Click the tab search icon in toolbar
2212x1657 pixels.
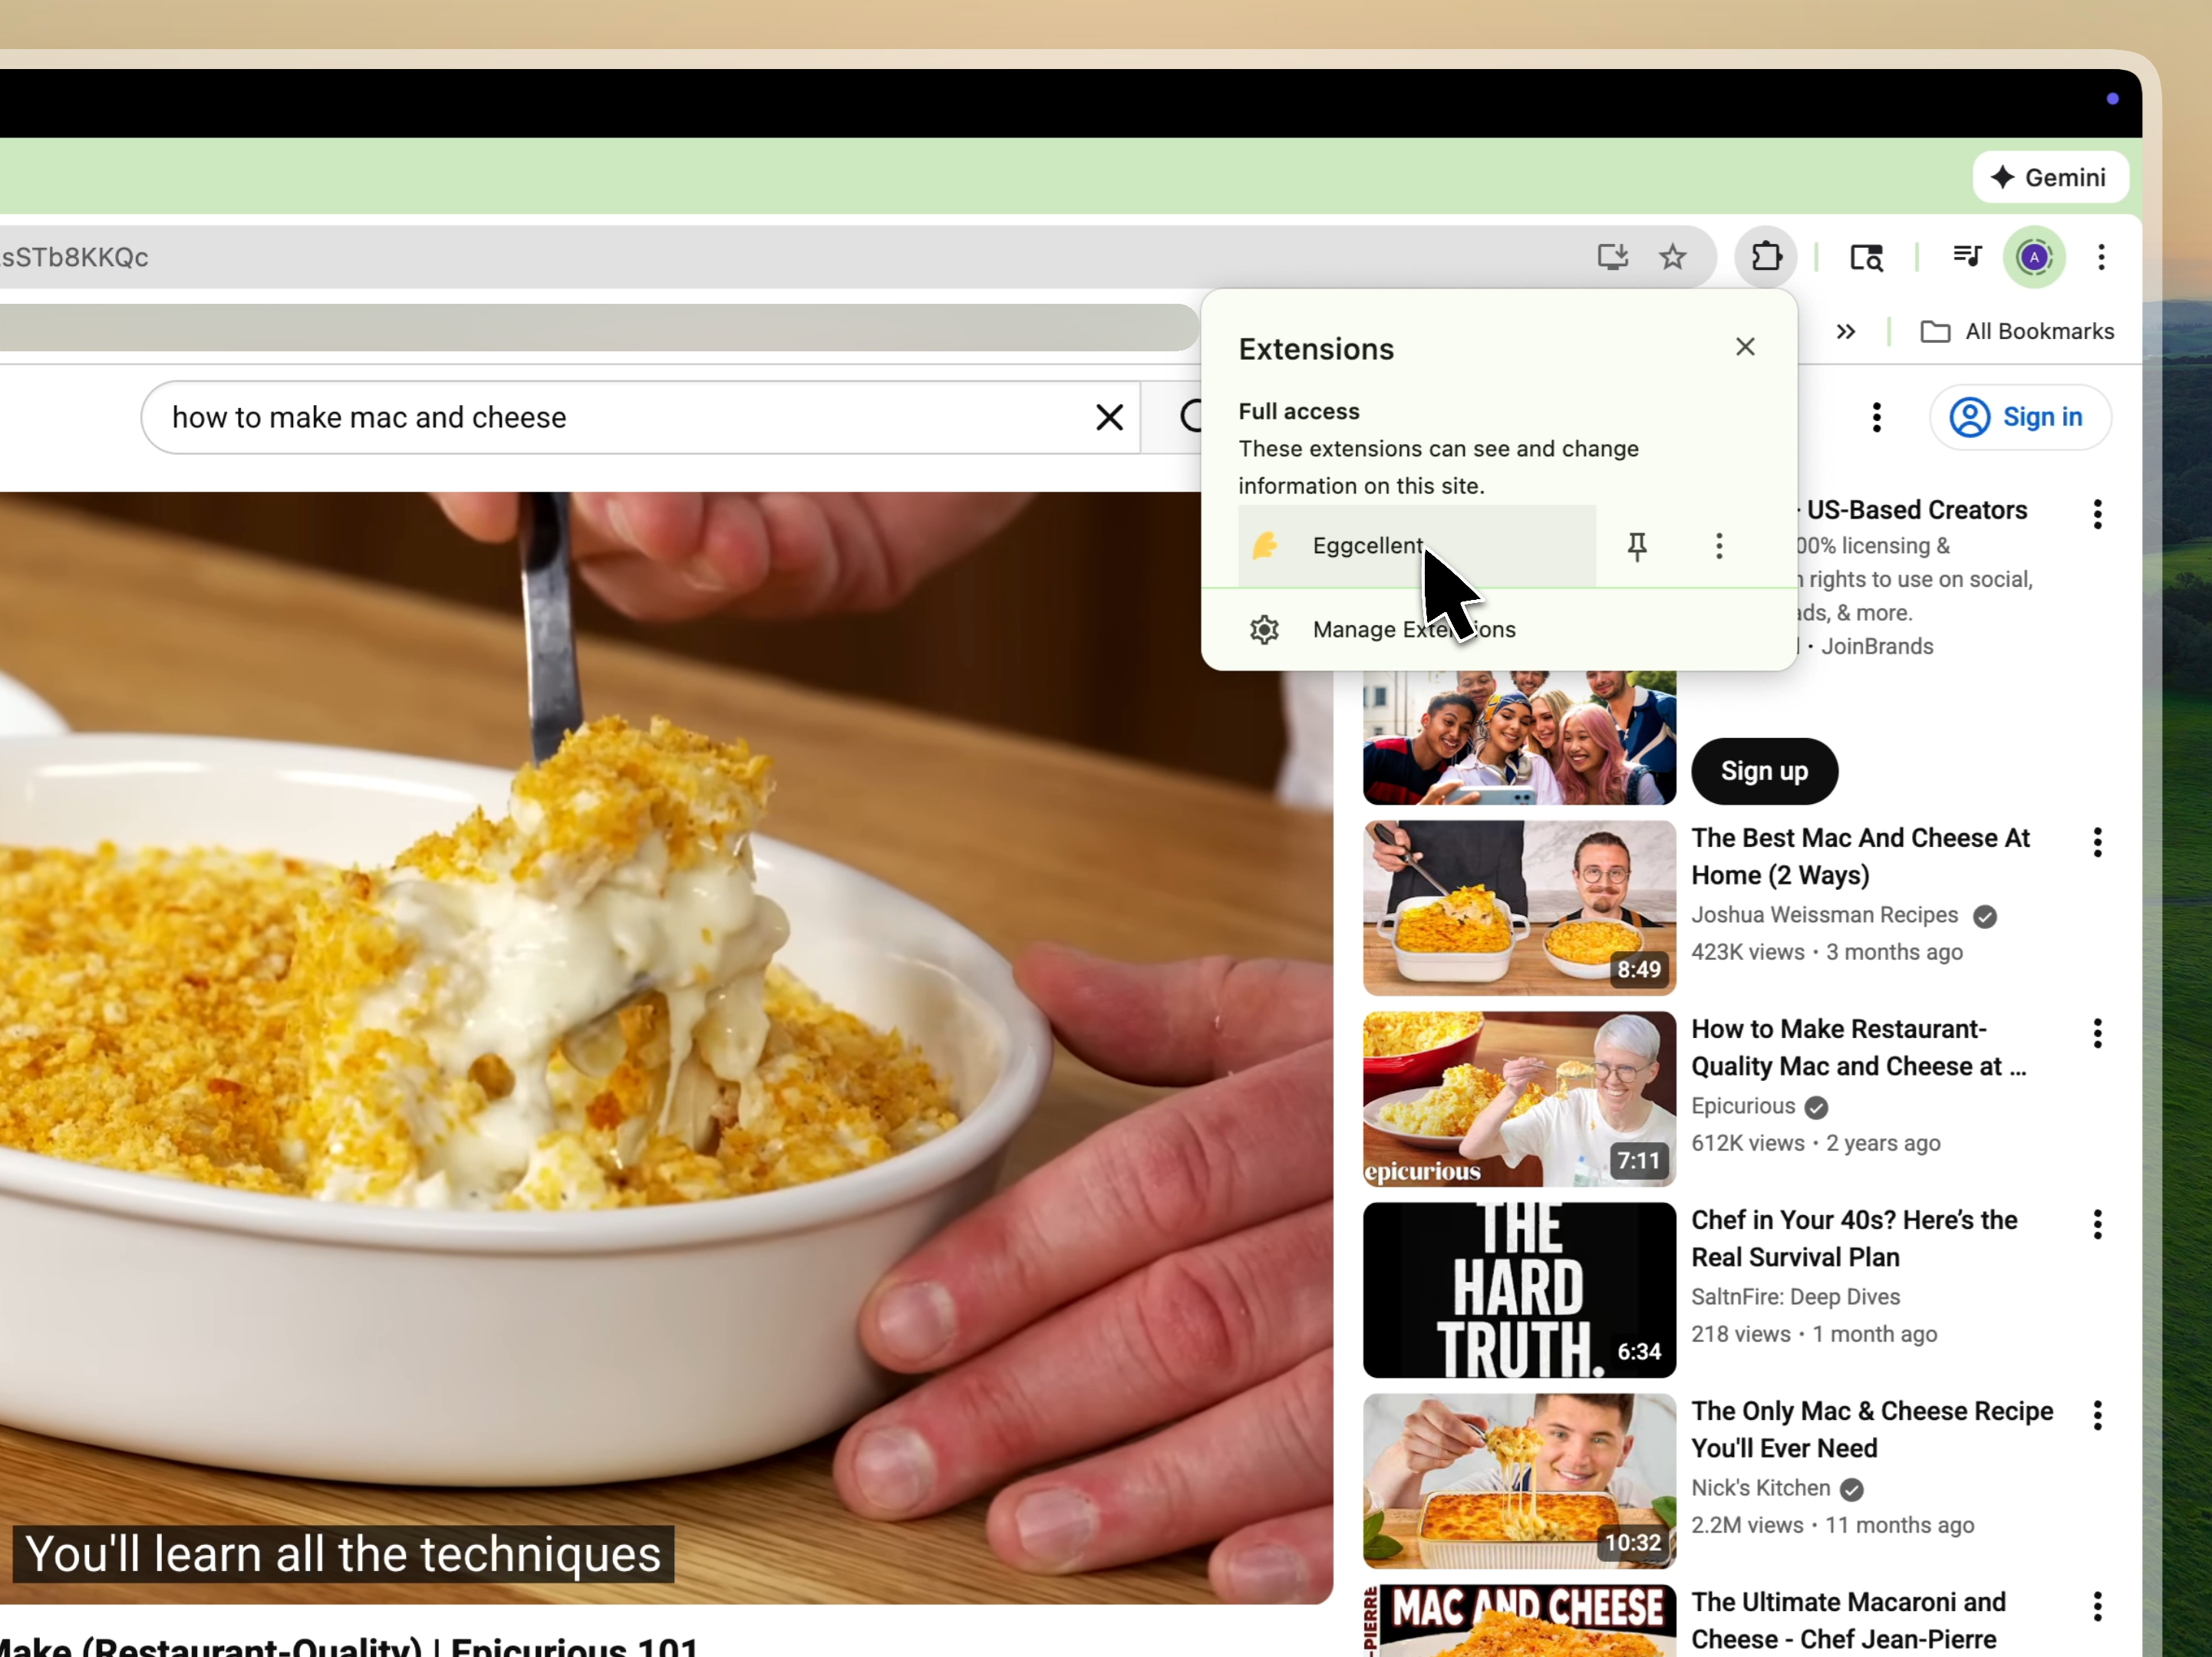tap(1866, 257)
